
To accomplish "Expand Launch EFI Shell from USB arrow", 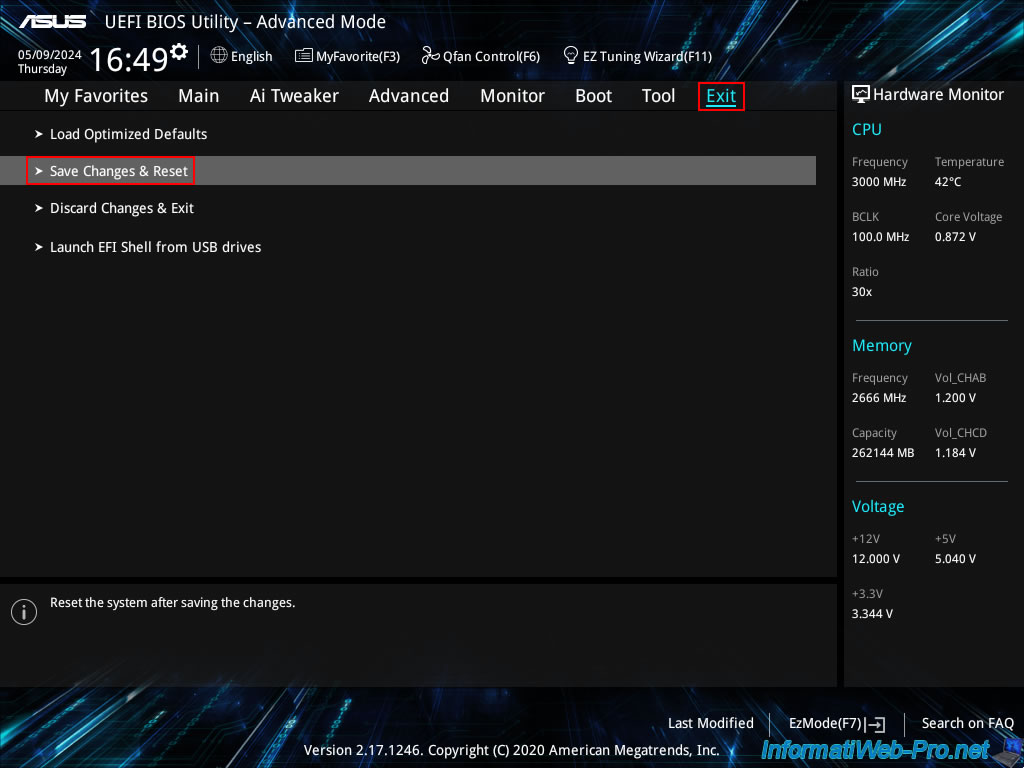I will tap(39, 247).
